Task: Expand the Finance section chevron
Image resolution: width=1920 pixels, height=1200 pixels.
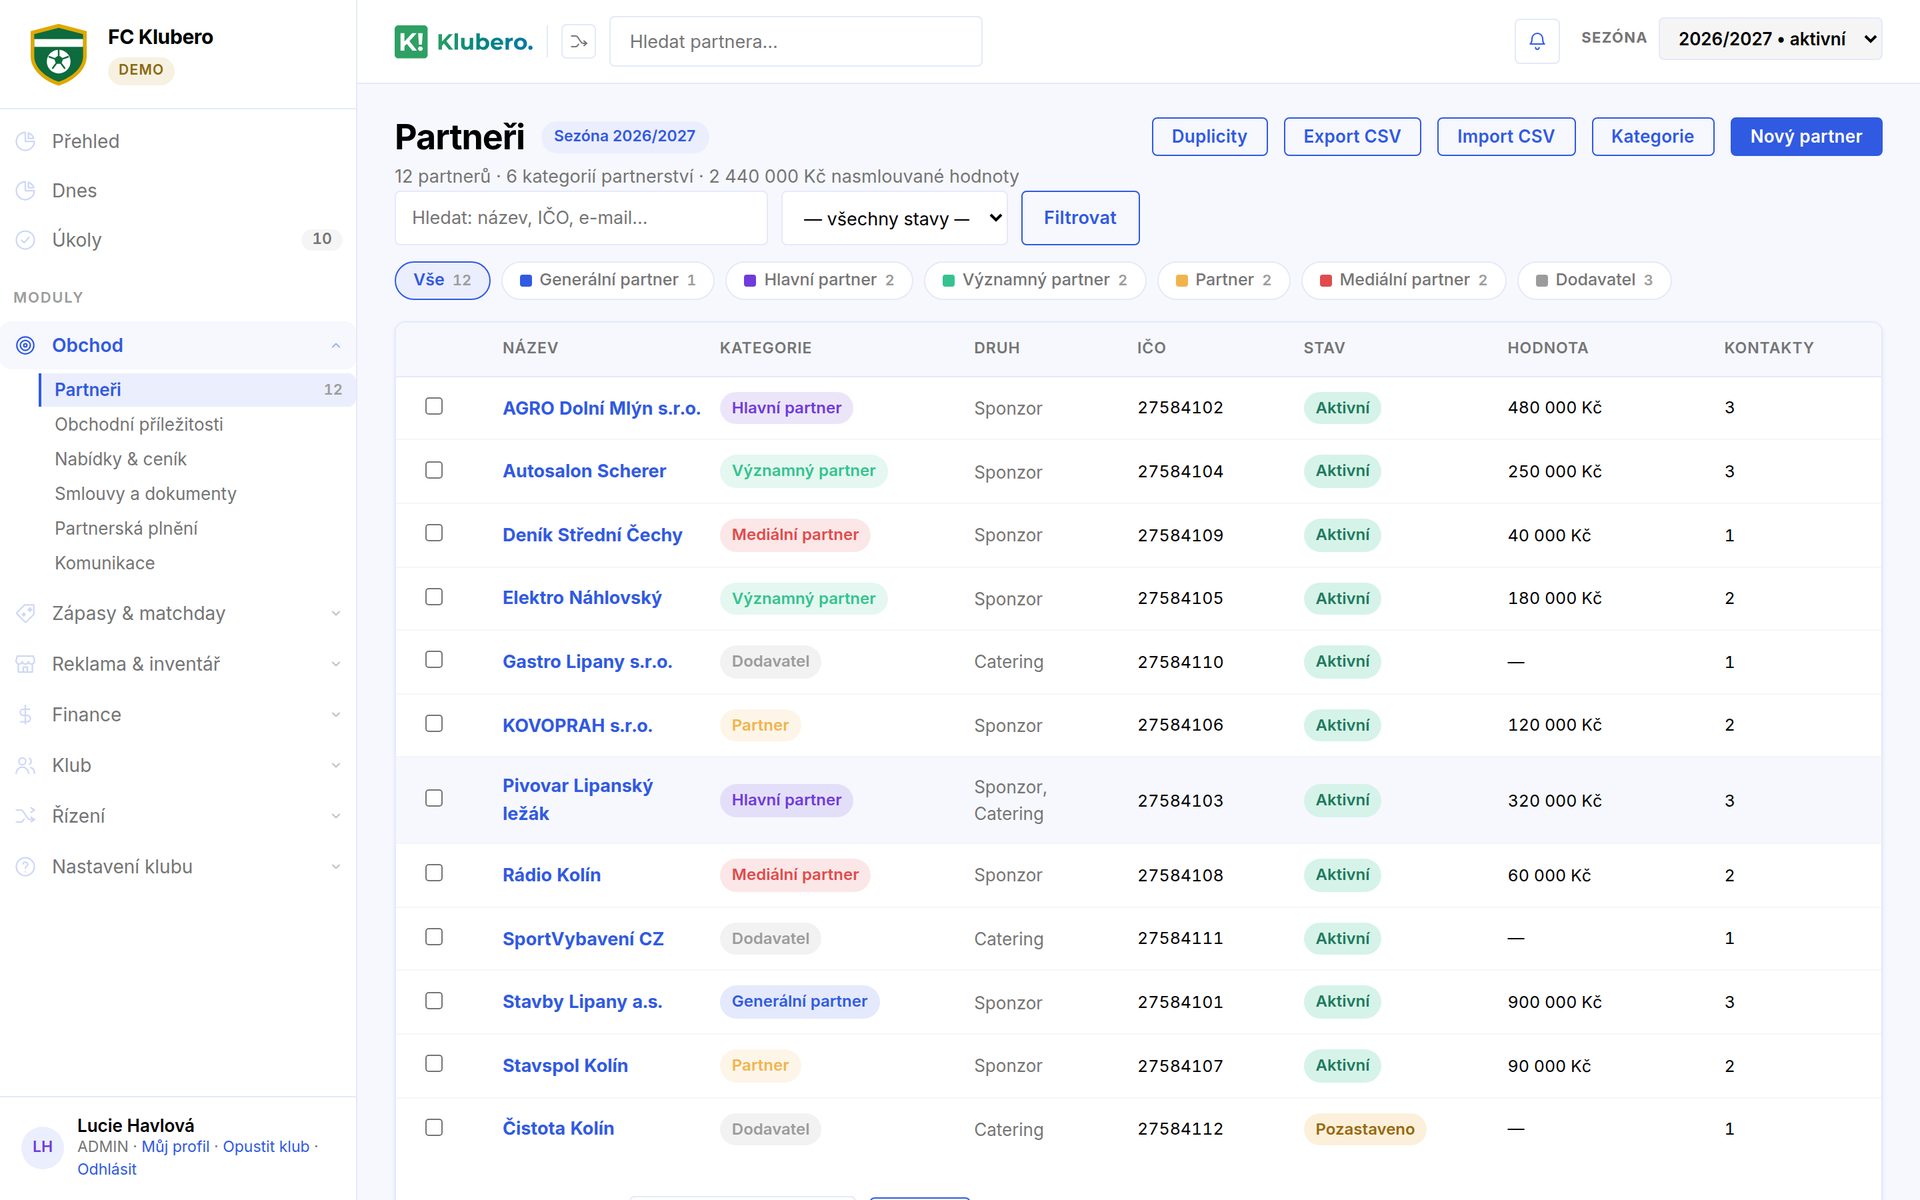Action: click(x=336, y=715)
